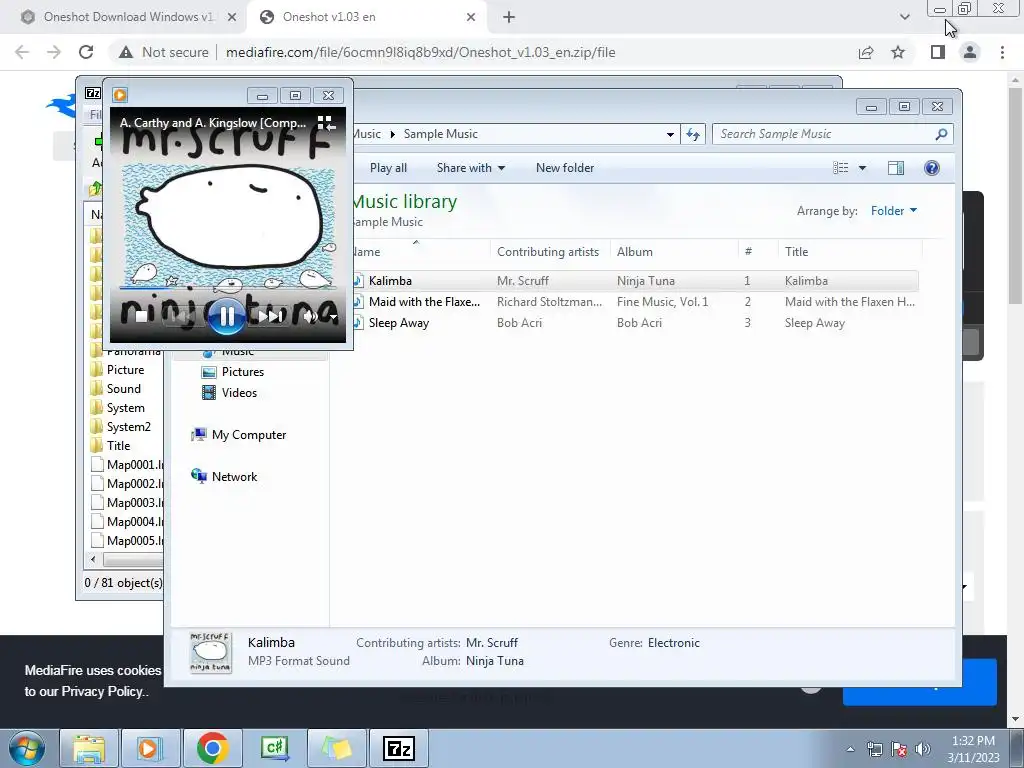
Task: Click the search magnifier icon in Explorer
Action: coord(941,134)
